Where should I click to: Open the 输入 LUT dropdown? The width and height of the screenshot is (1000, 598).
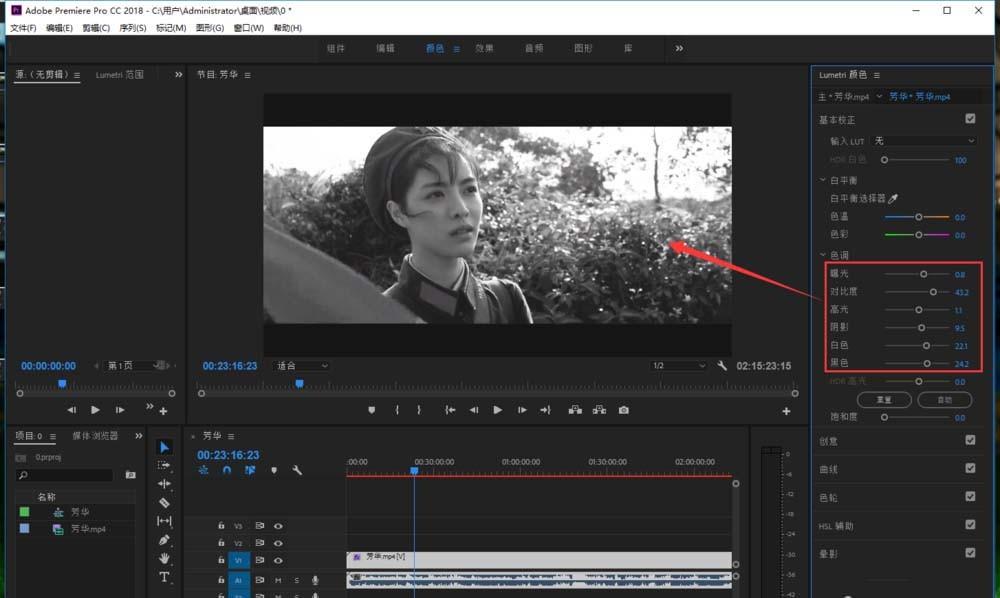(925, 140)
